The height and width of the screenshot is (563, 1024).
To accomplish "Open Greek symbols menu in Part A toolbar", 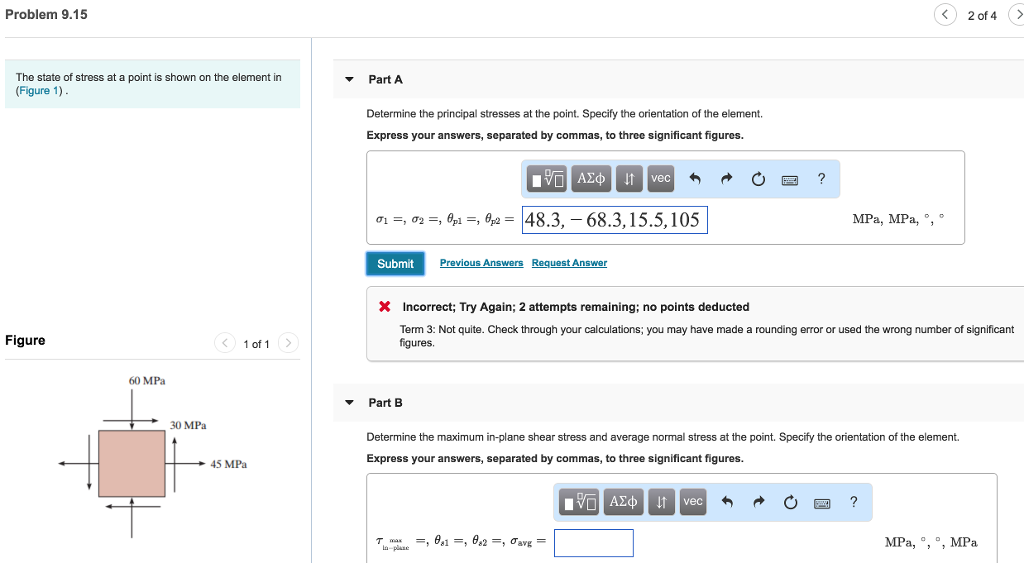I will [x=591, y=178].
